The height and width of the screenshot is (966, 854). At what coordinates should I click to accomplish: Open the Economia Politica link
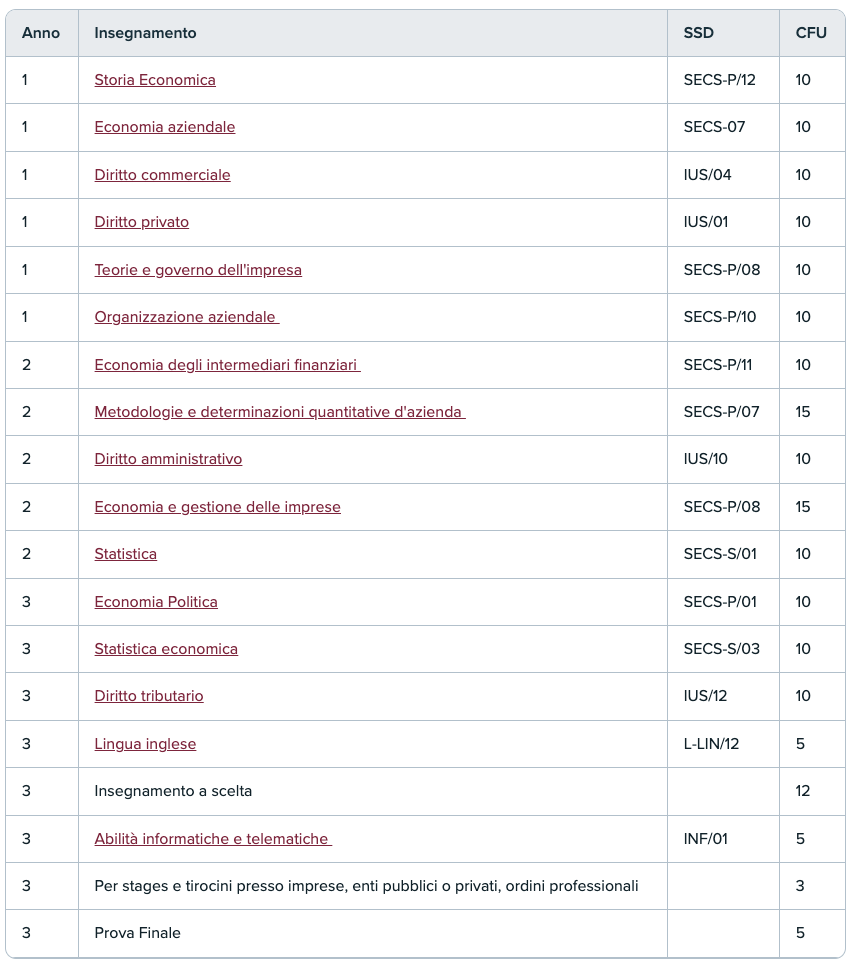[156, 602]
